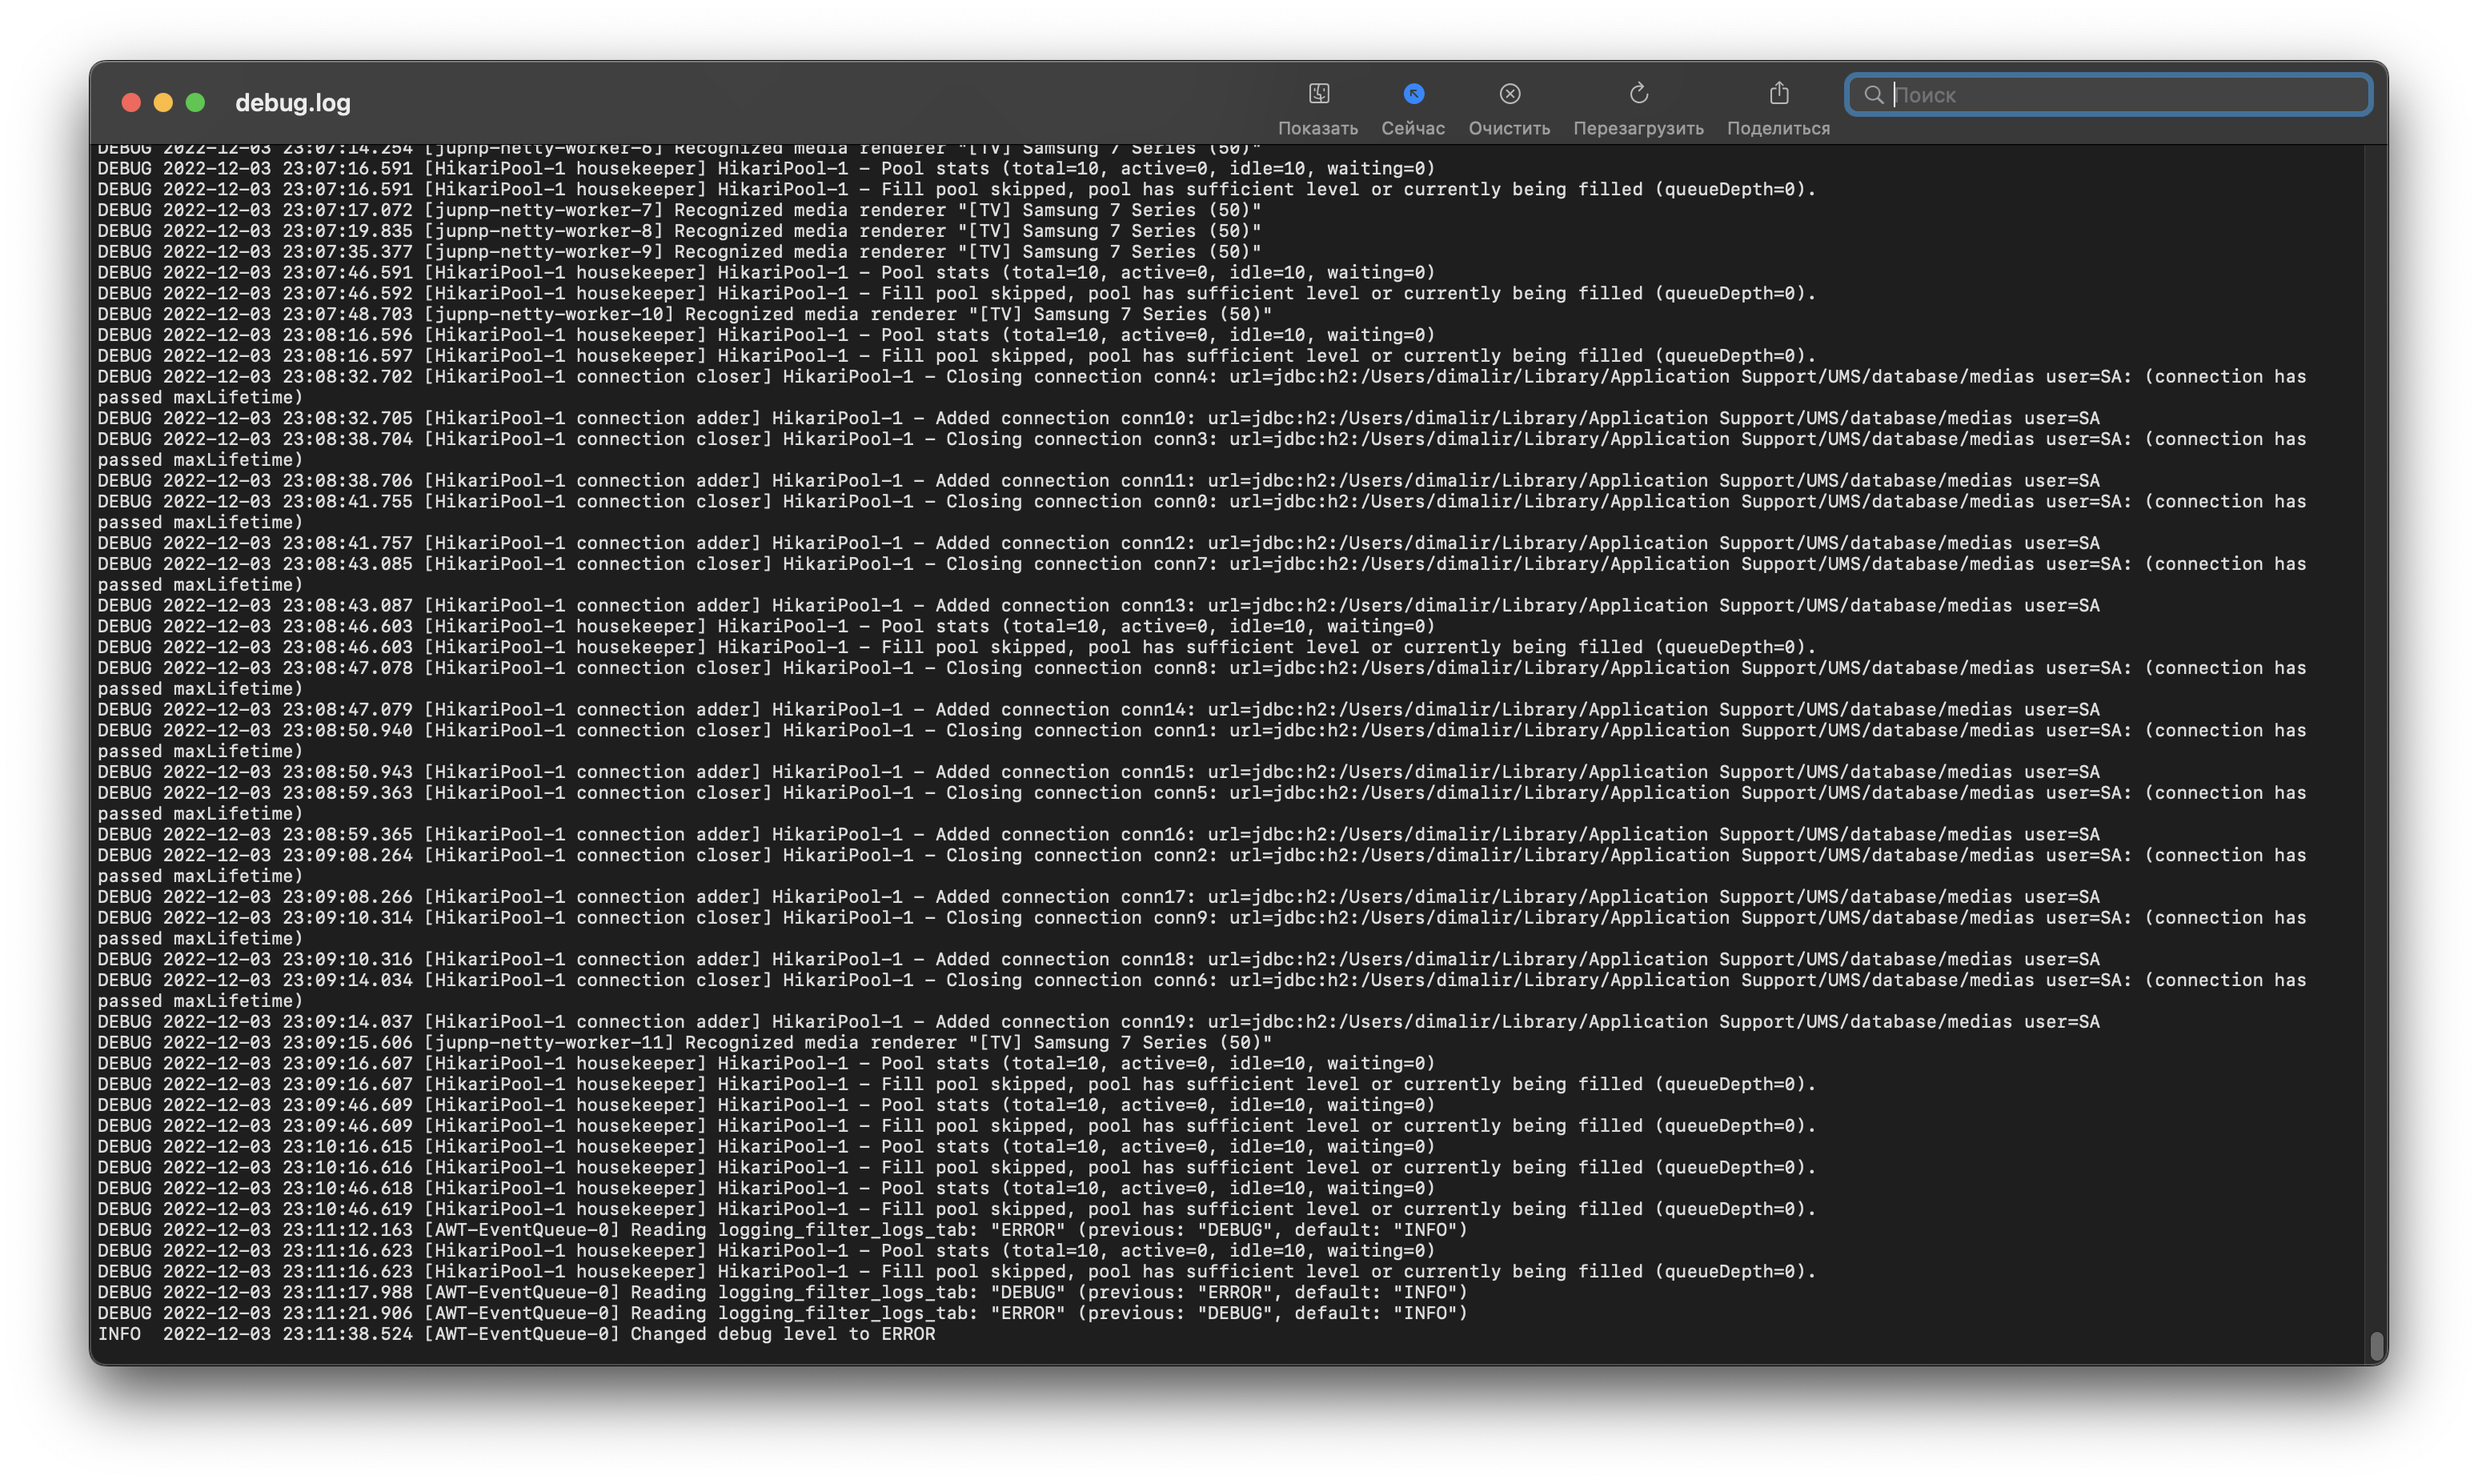Image resolution: width=2478 pixels, height=1484 pixels.
Task: Click jupnp-netty-worker-9 log line
Action: [679, 252]
